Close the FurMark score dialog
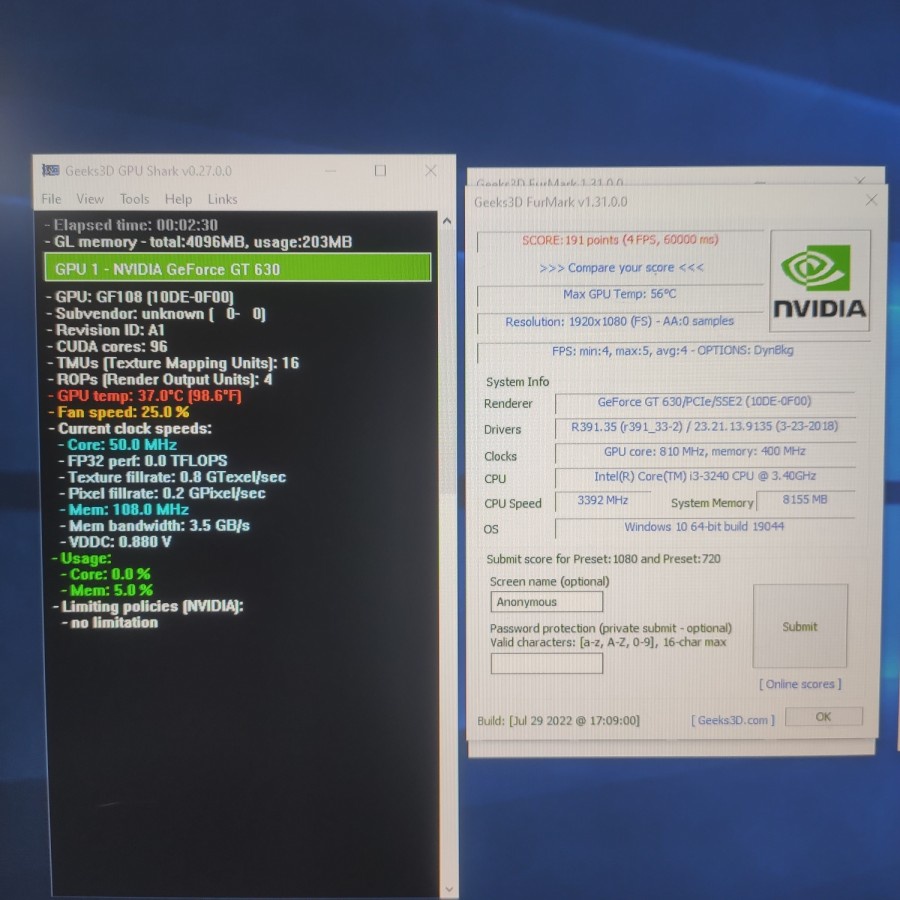The width and height of the screenshot is (900, 900). pos(870,200)
